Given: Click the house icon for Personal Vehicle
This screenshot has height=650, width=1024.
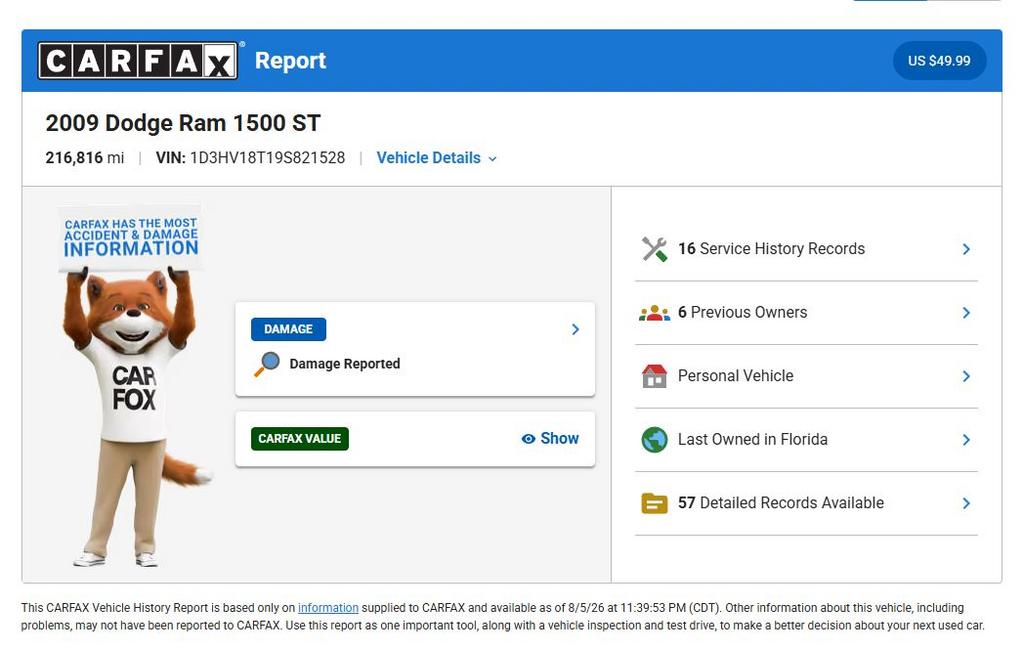Looking at the screenshot, I should 654,376.
